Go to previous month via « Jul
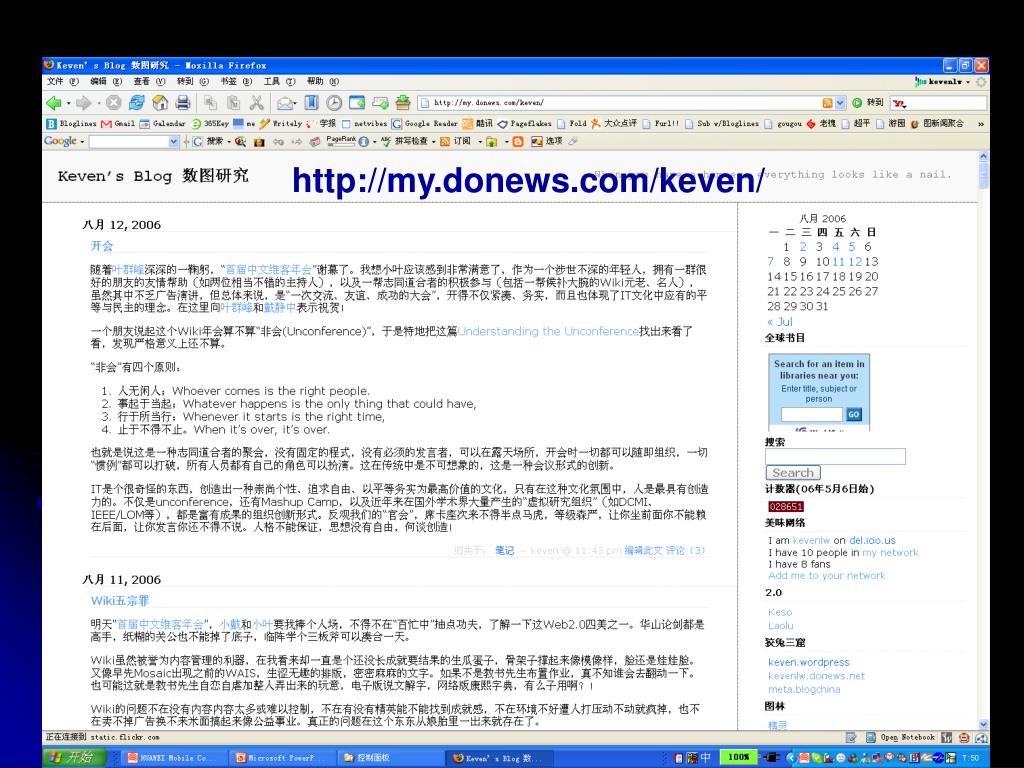This screenshot has height=768, width=1024. coord(780,321)
